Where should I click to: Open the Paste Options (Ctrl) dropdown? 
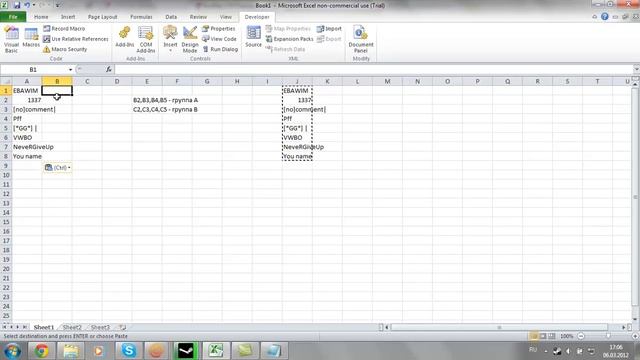coord(58,167)
